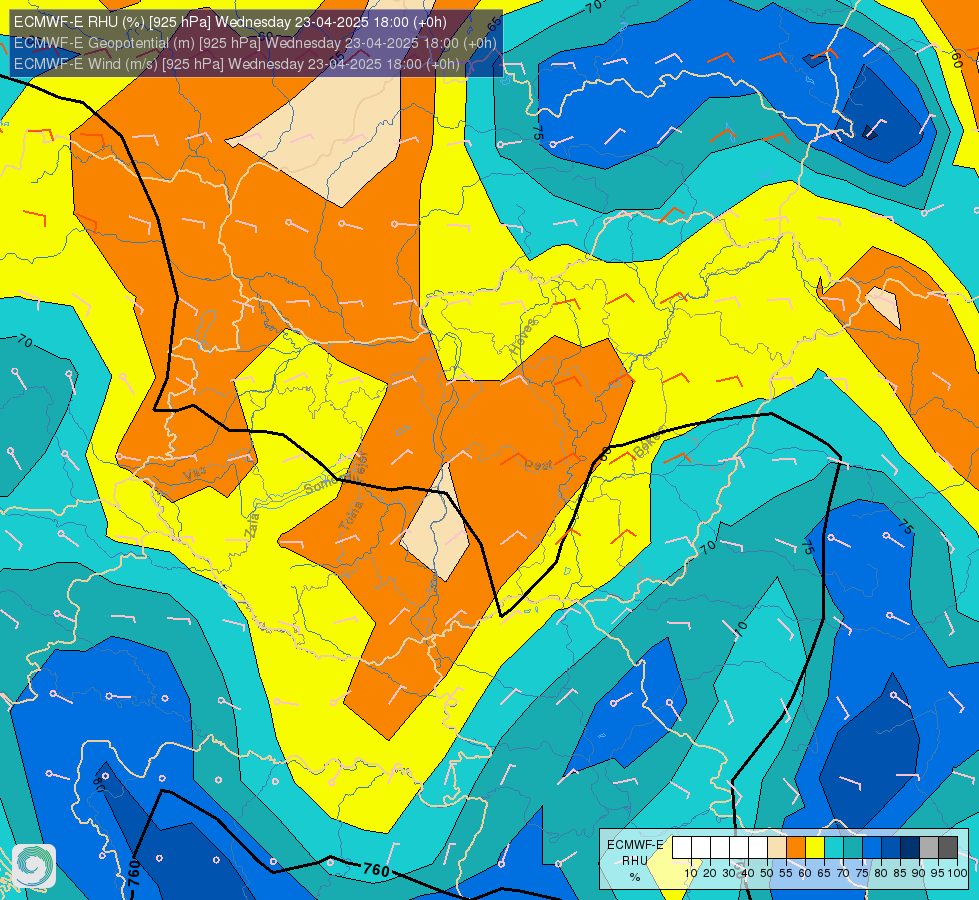The image size is (979, 900).
Task: Select the ECMWF-E Wind (m/s) layer title
Action: (x=237, y=64)
